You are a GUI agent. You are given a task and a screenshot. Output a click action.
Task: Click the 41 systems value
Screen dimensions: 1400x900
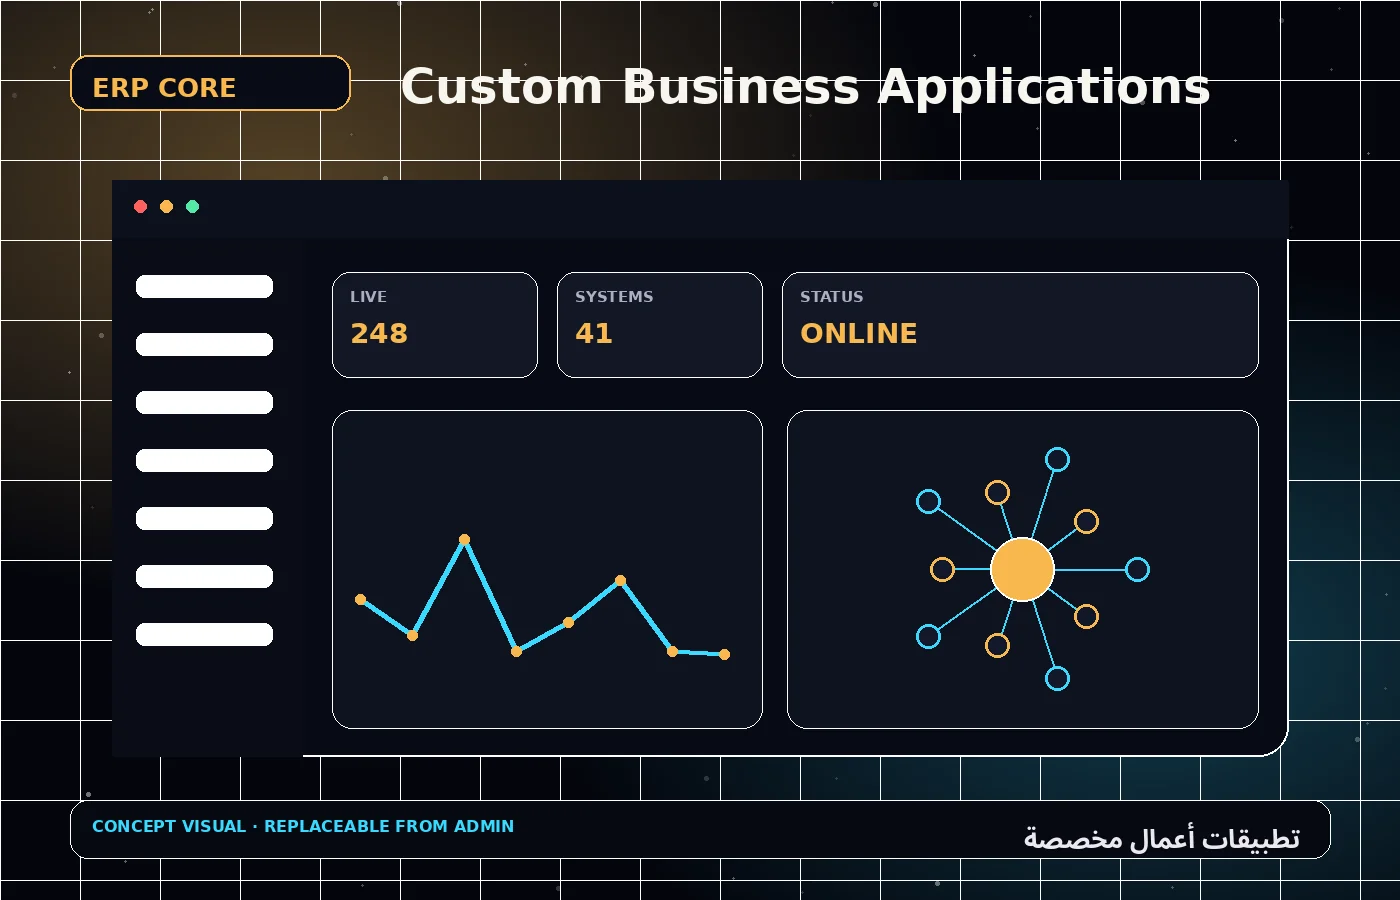click(x=593, y=333)
